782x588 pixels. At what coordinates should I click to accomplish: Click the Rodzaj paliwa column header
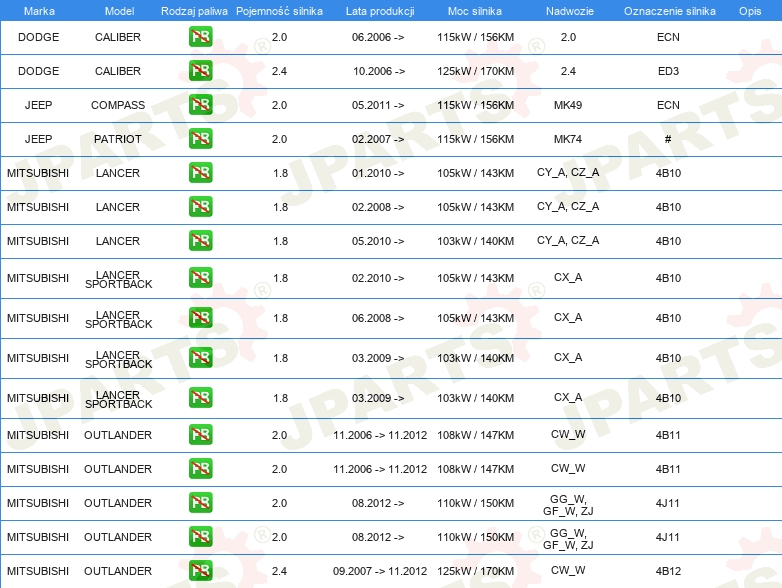tap(194, 10)
